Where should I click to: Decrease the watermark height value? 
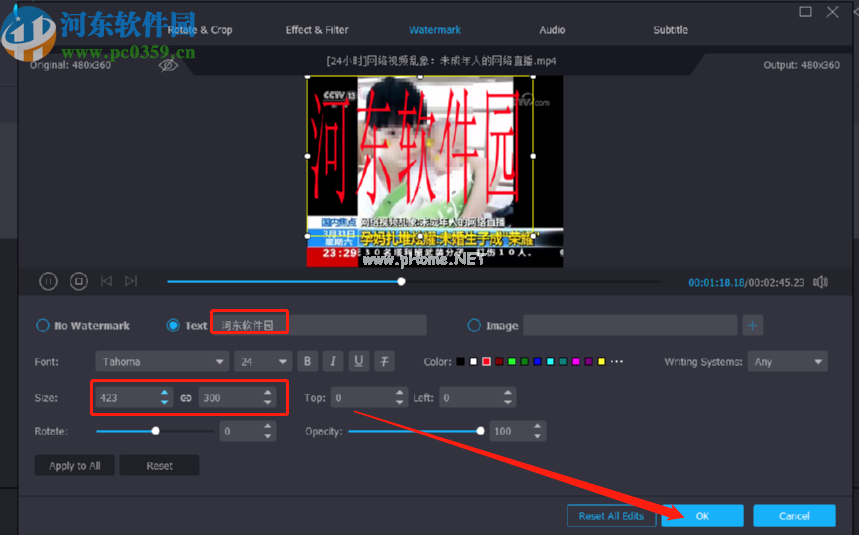click(x=267, y=402)
